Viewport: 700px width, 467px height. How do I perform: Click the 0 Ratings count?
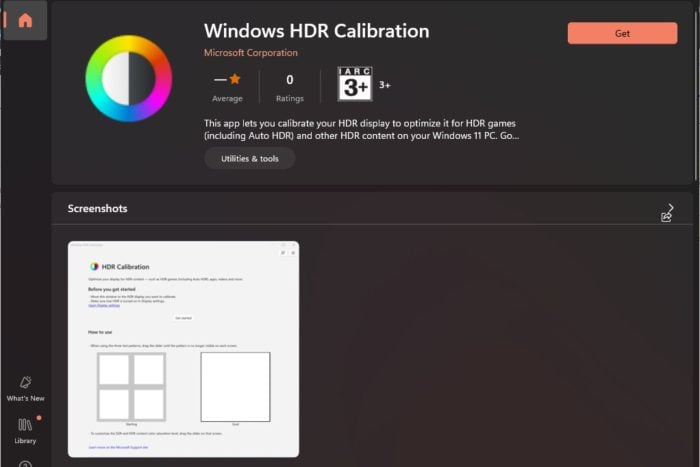290,86
